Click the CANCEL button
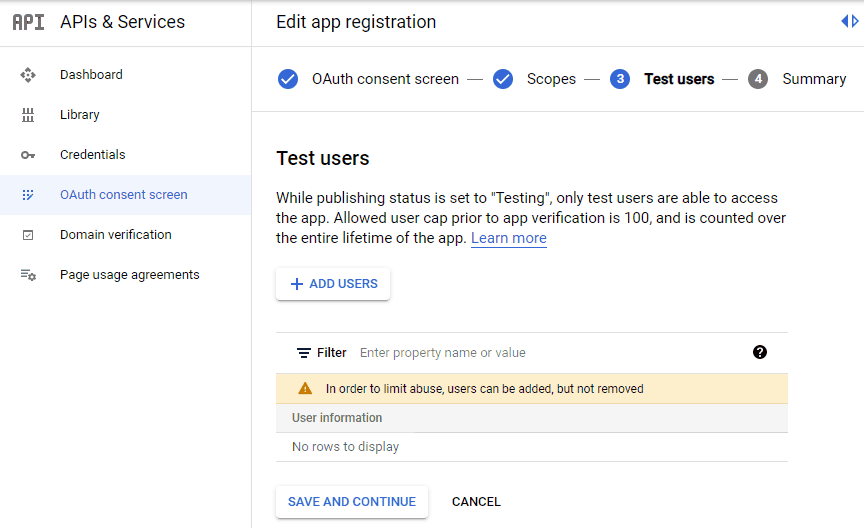 (x=476, y=502)
